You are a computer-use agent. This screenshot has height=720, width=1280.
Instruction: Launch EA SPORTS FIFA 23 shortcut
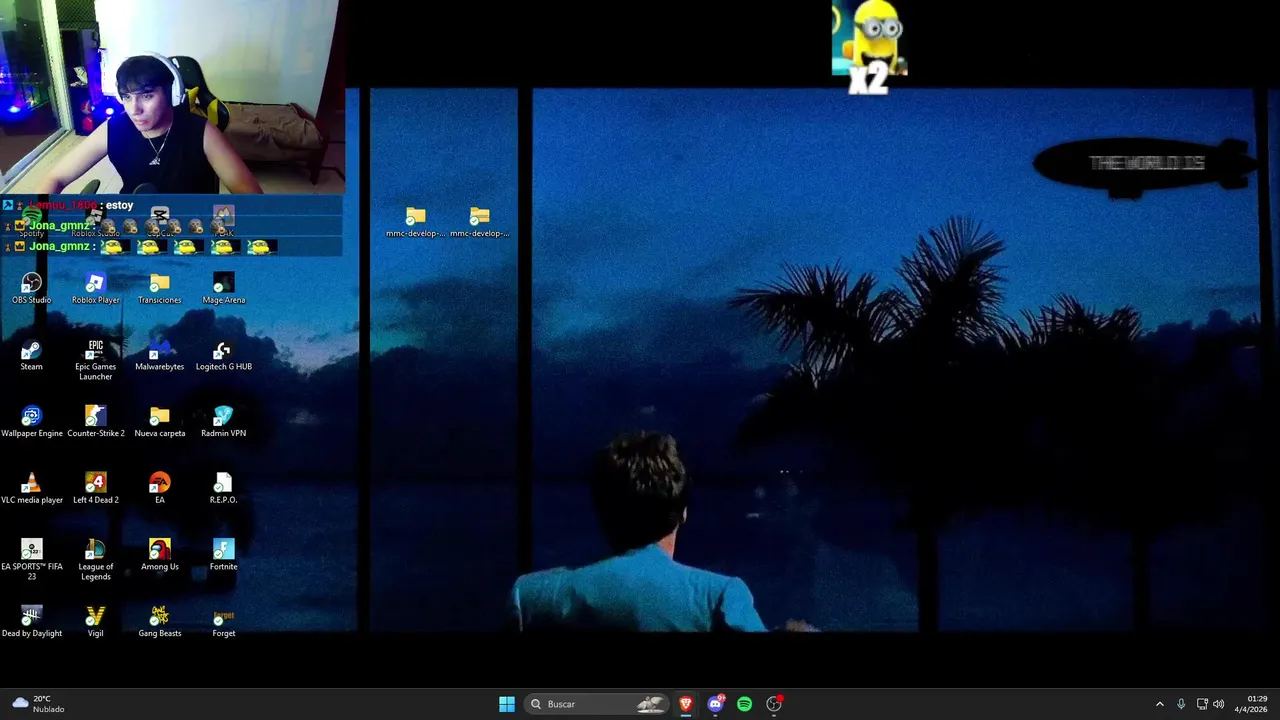coord(31,560)
